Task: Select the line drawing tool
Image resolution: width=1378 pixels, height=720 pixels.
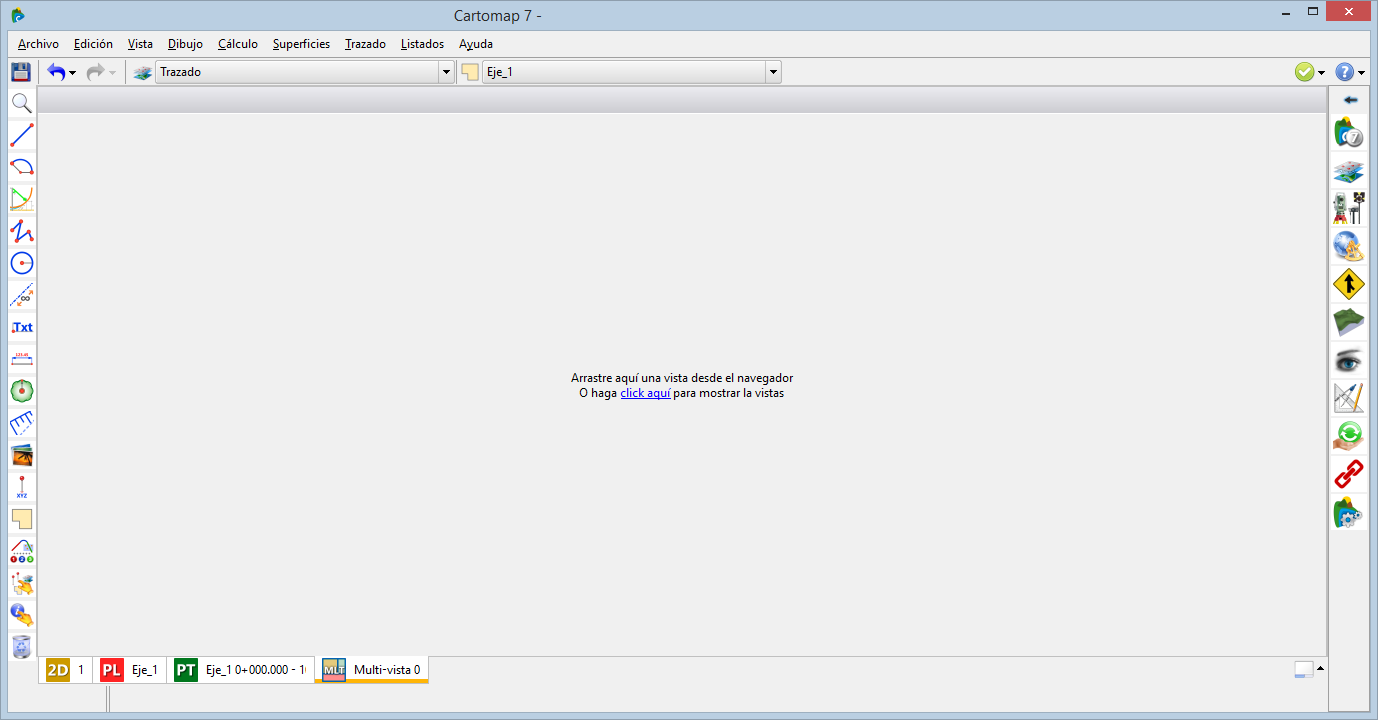Action: click(21, 135)
